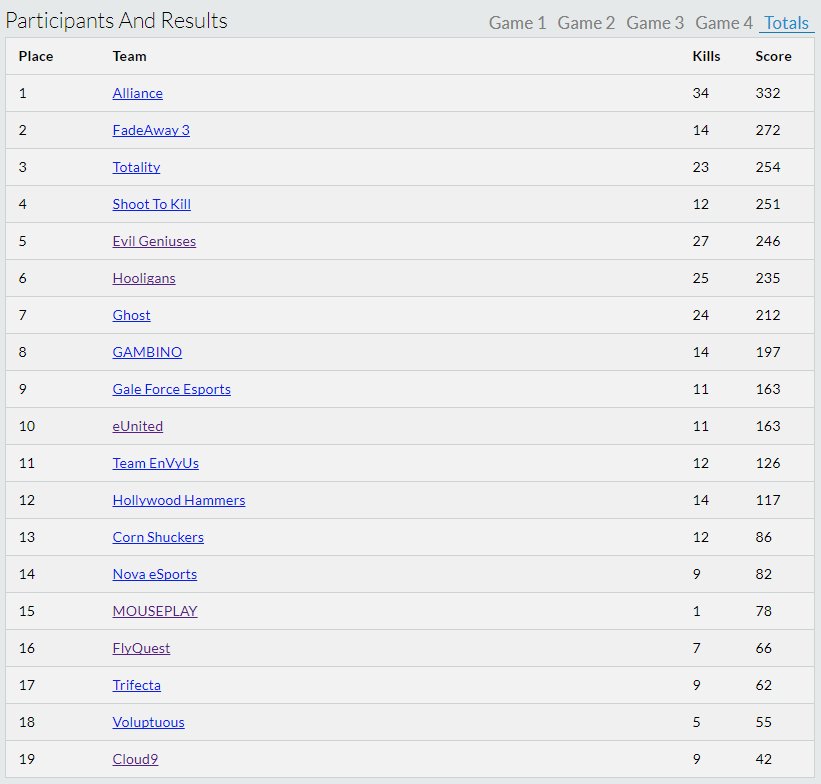
Task: Click the Kills column header
Action: pos(706,56)
